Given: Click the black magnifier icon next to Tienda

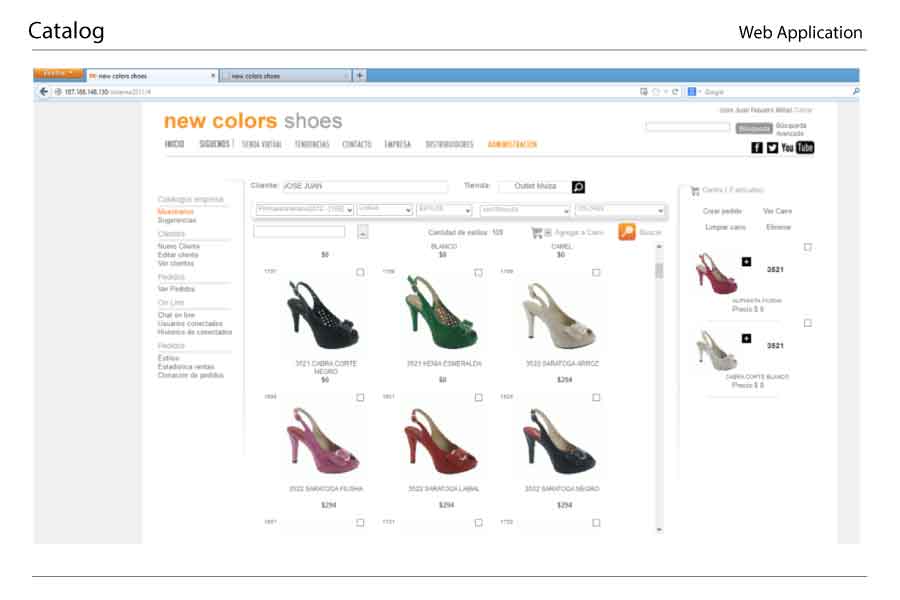Looking at the screenshot, I should (x=579, y=187).
